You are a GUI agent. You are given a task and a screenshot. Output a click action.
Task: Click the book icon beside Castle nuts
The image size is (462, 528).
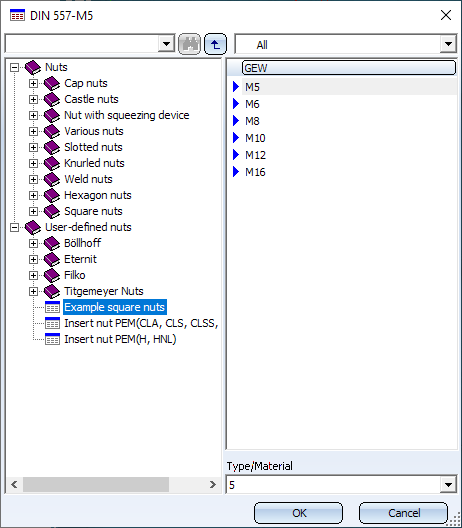pyautogui.click(x=52, y=99)
